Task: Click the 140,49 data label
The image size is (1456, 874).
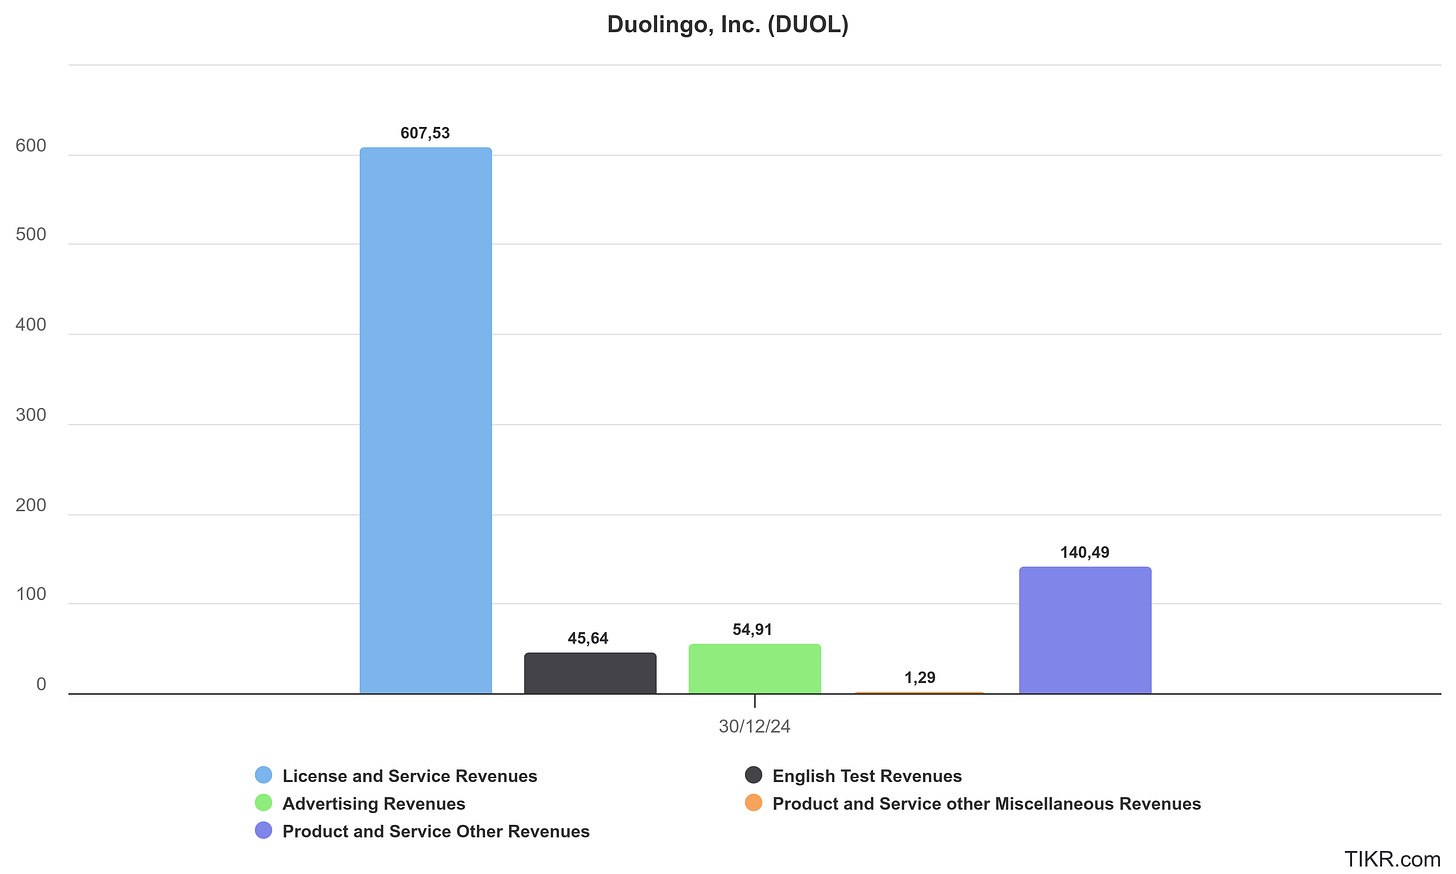Action: click(1085, 553)
